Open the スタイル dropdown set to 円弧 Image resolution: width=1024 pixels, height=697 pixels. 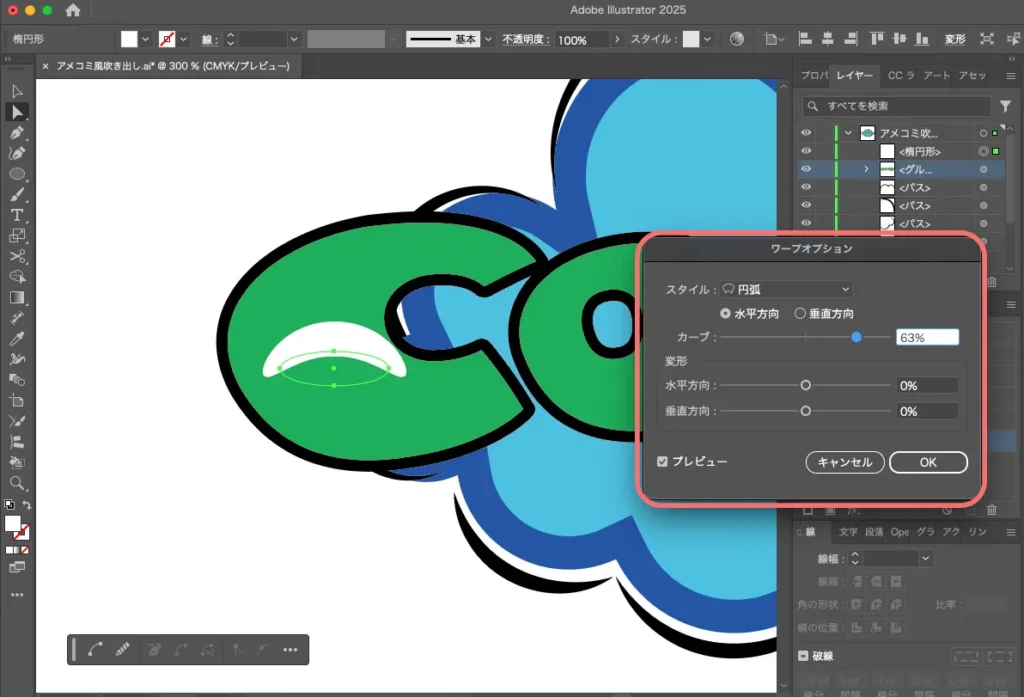[x=787, y=289]
